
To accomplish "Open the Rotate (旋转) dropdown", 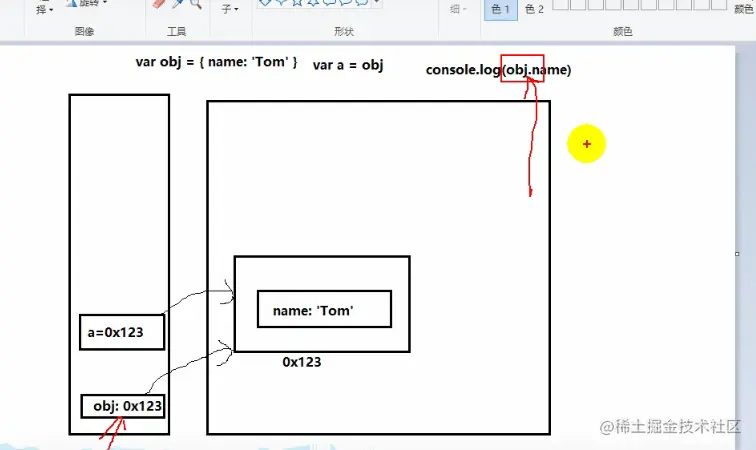I will click(x=88, y=3).
